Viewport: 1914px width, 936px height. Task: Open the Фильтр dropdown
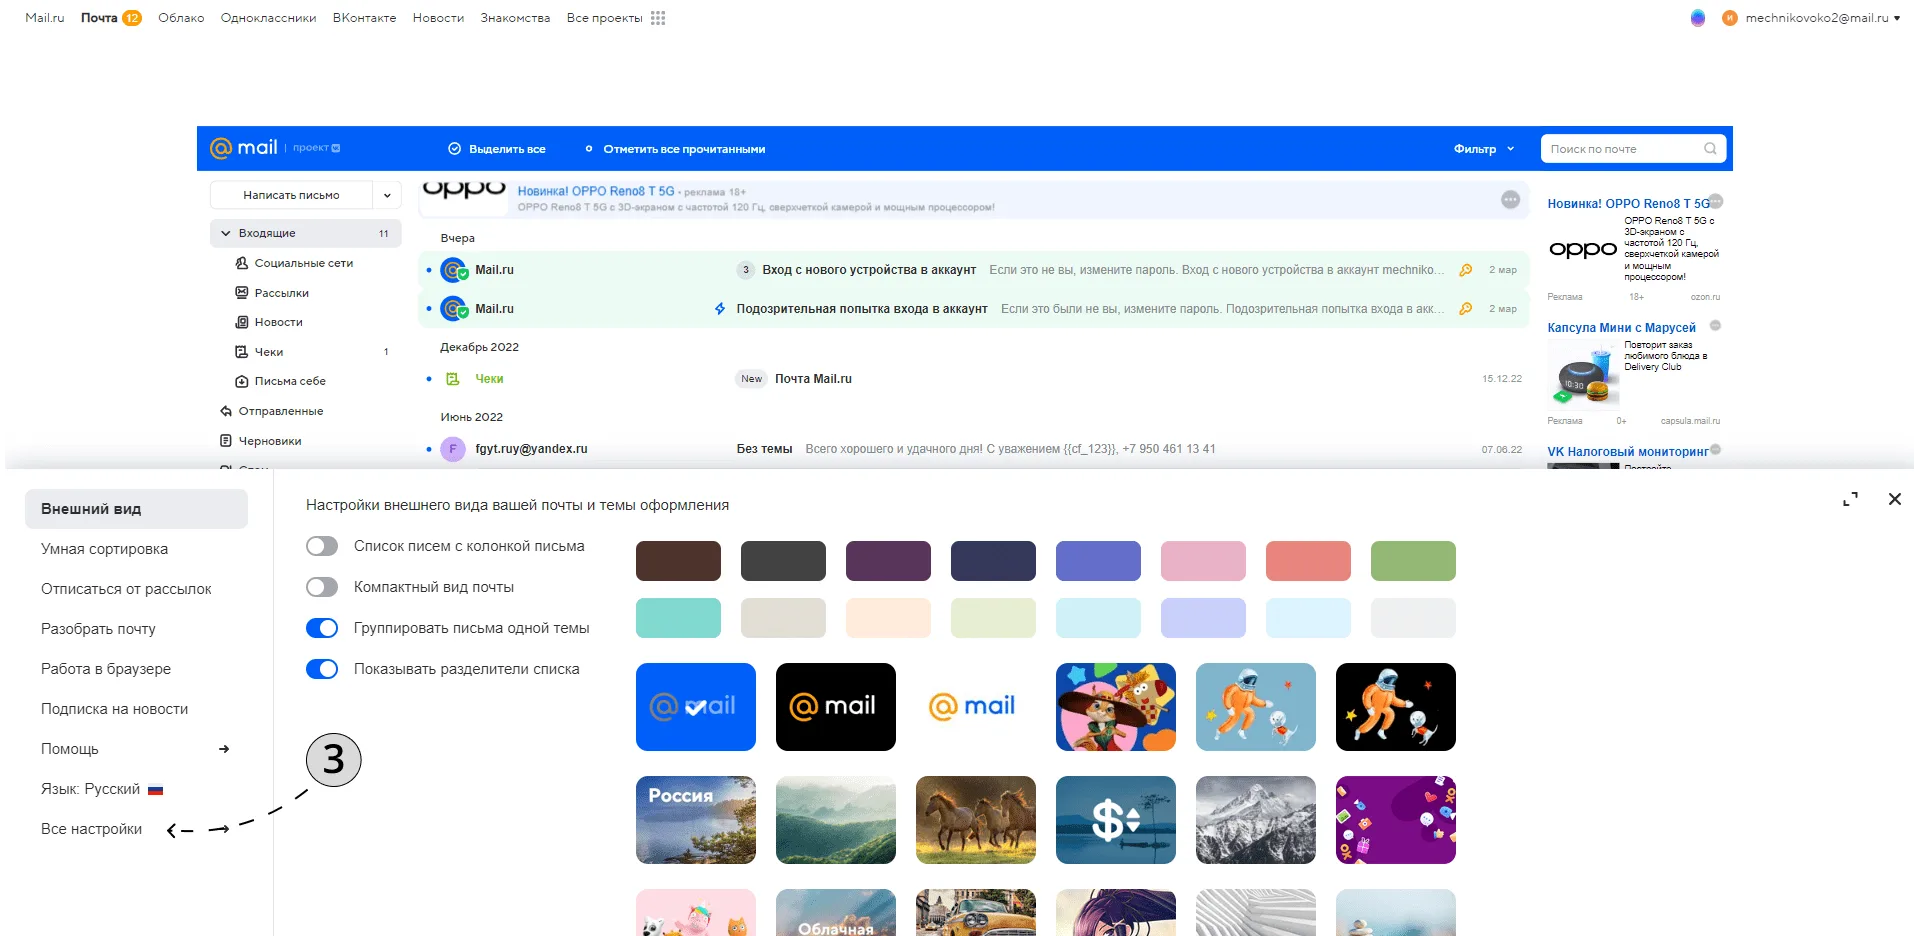pyautogui.click(x=1484, y=149)
